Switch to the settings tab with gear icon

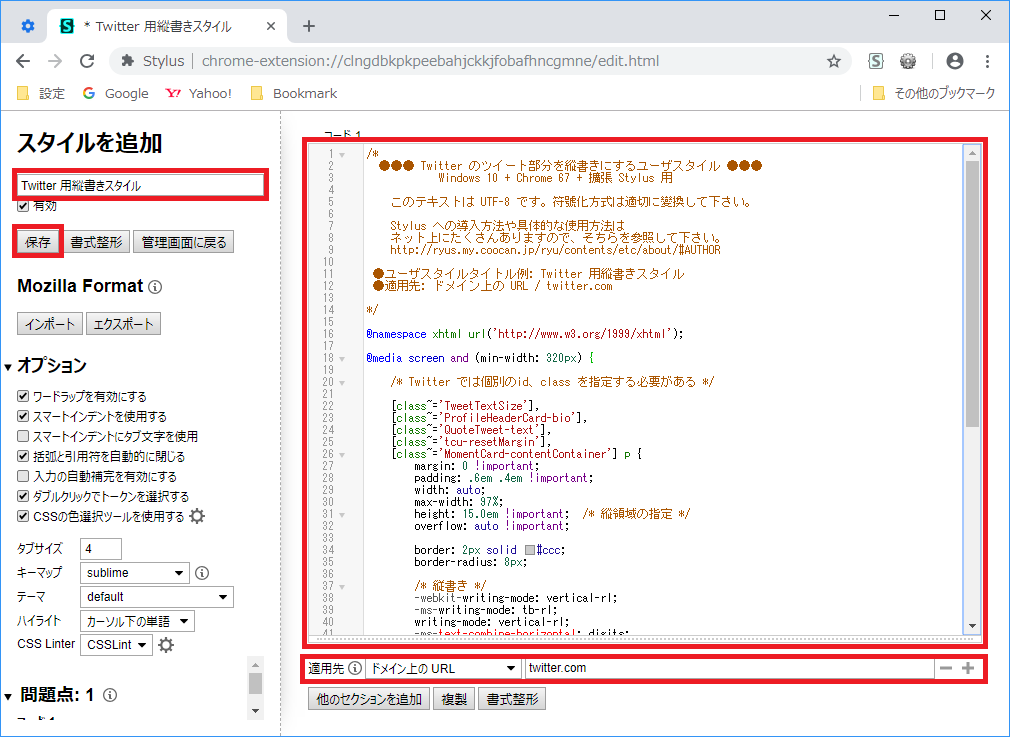[x=28, y=26]
